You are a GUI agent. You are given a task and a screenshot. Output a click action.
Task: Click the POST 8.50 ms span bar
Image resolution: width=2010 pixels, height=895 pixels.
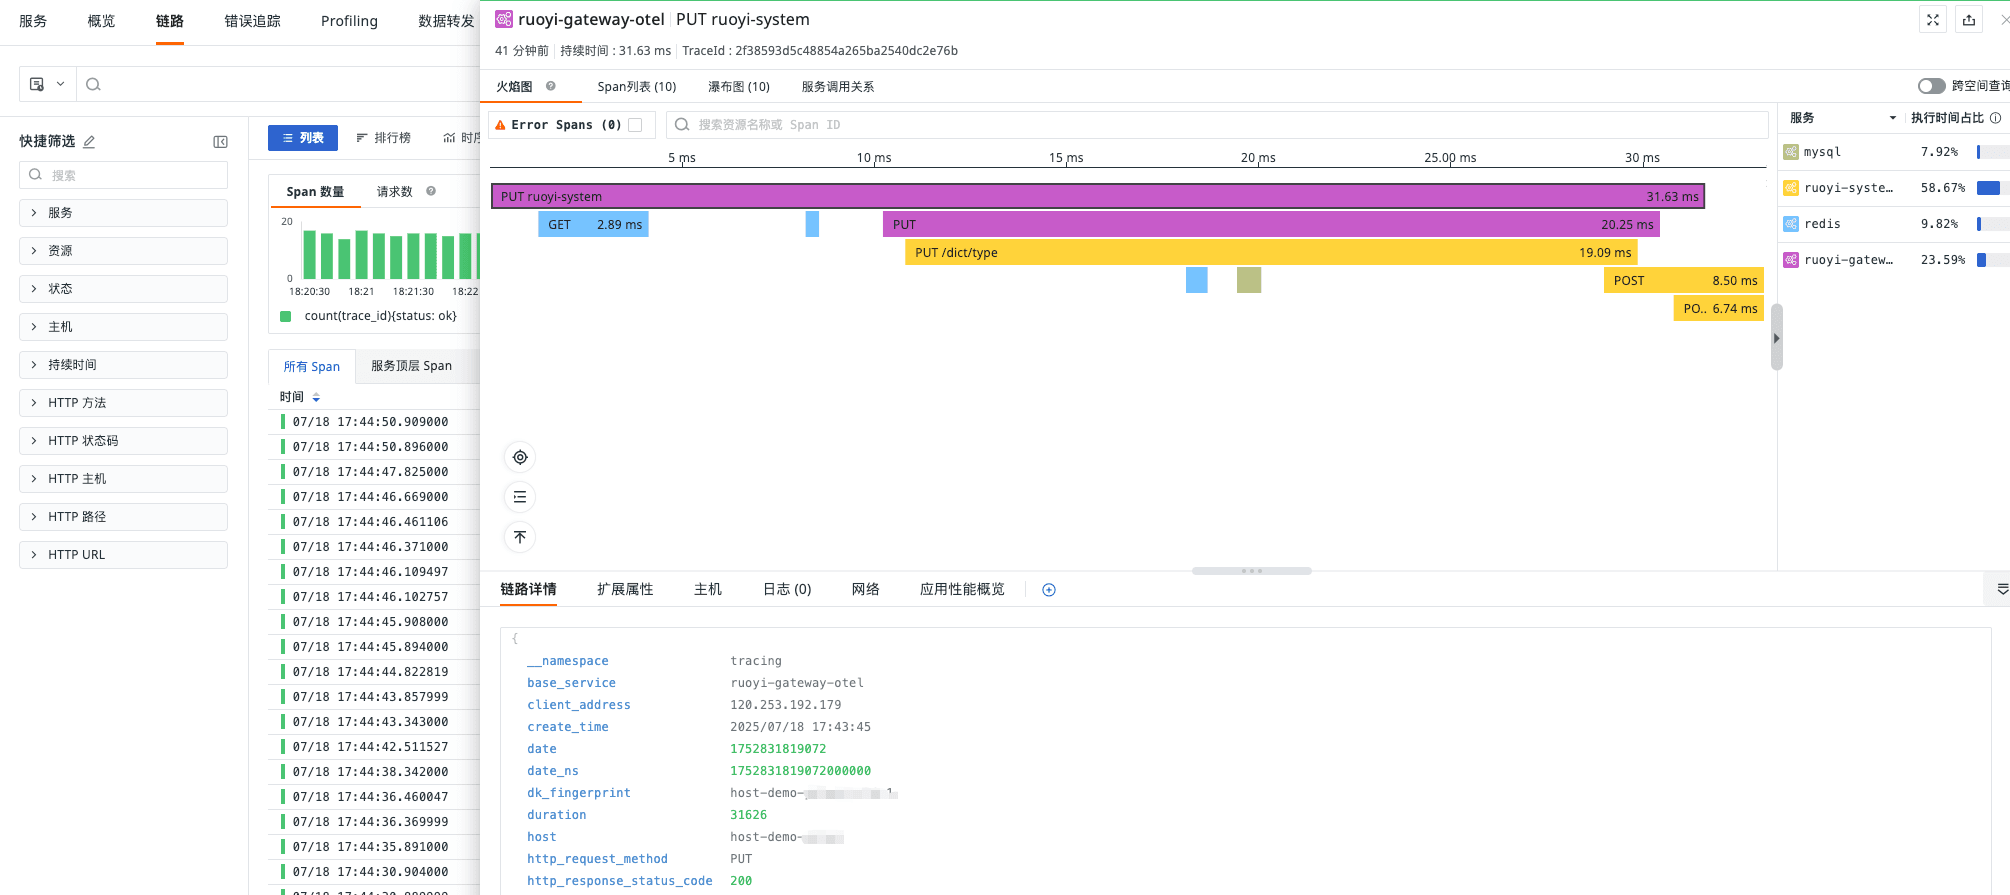coord(1684,281)
